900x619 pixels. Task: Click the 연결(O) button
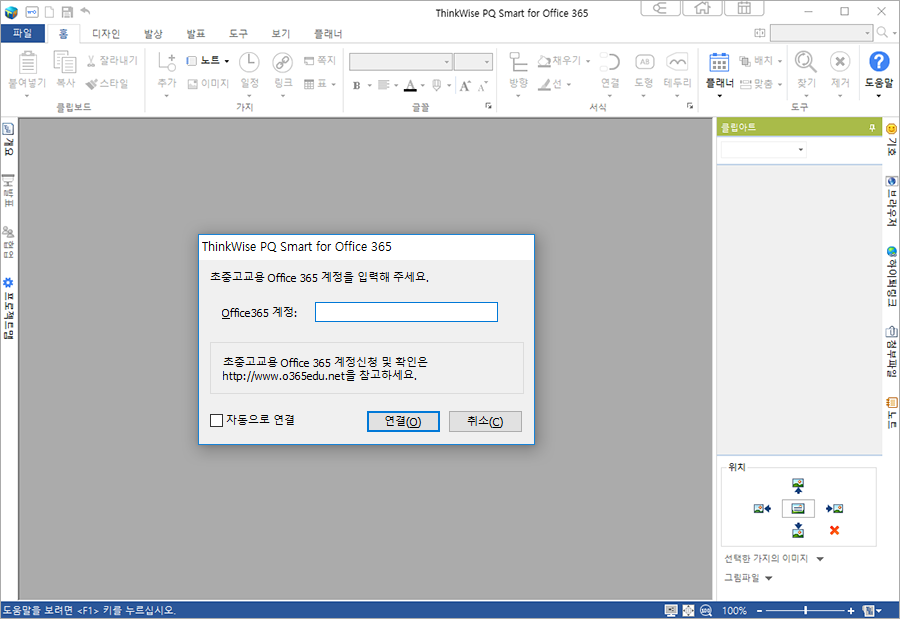point(403,421)
